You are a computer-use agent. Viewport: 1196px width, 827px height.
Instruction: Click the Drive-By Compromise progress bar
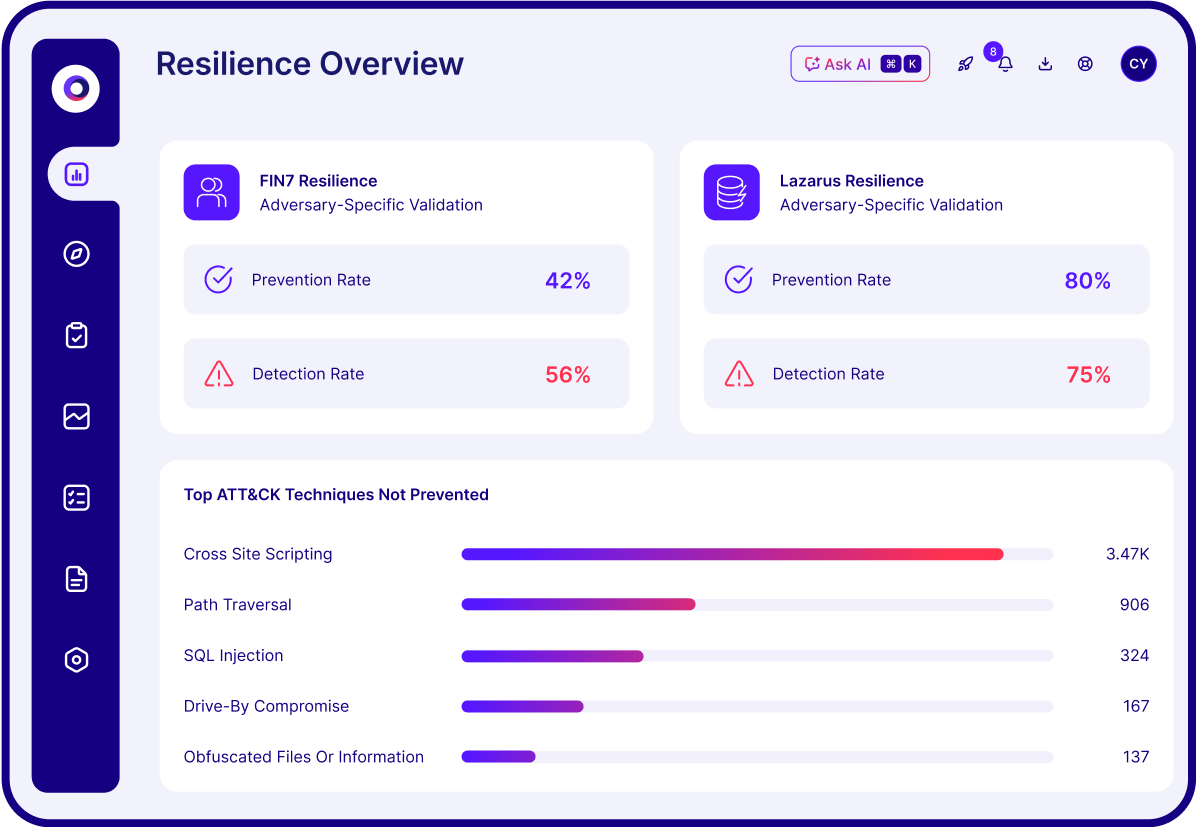click(x=757, y=706)
